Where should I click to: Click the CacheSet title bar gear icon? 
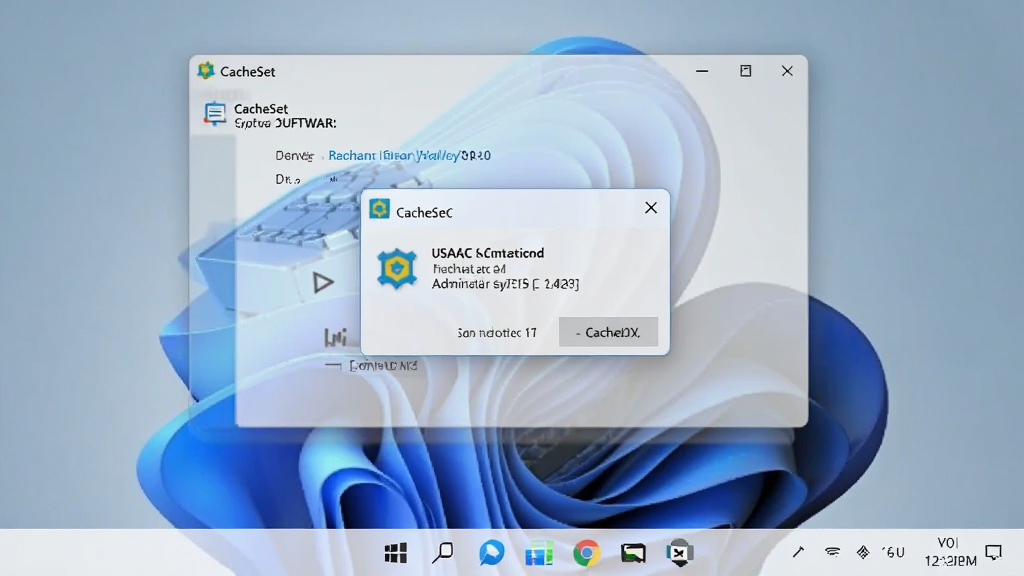pos(206,71)
